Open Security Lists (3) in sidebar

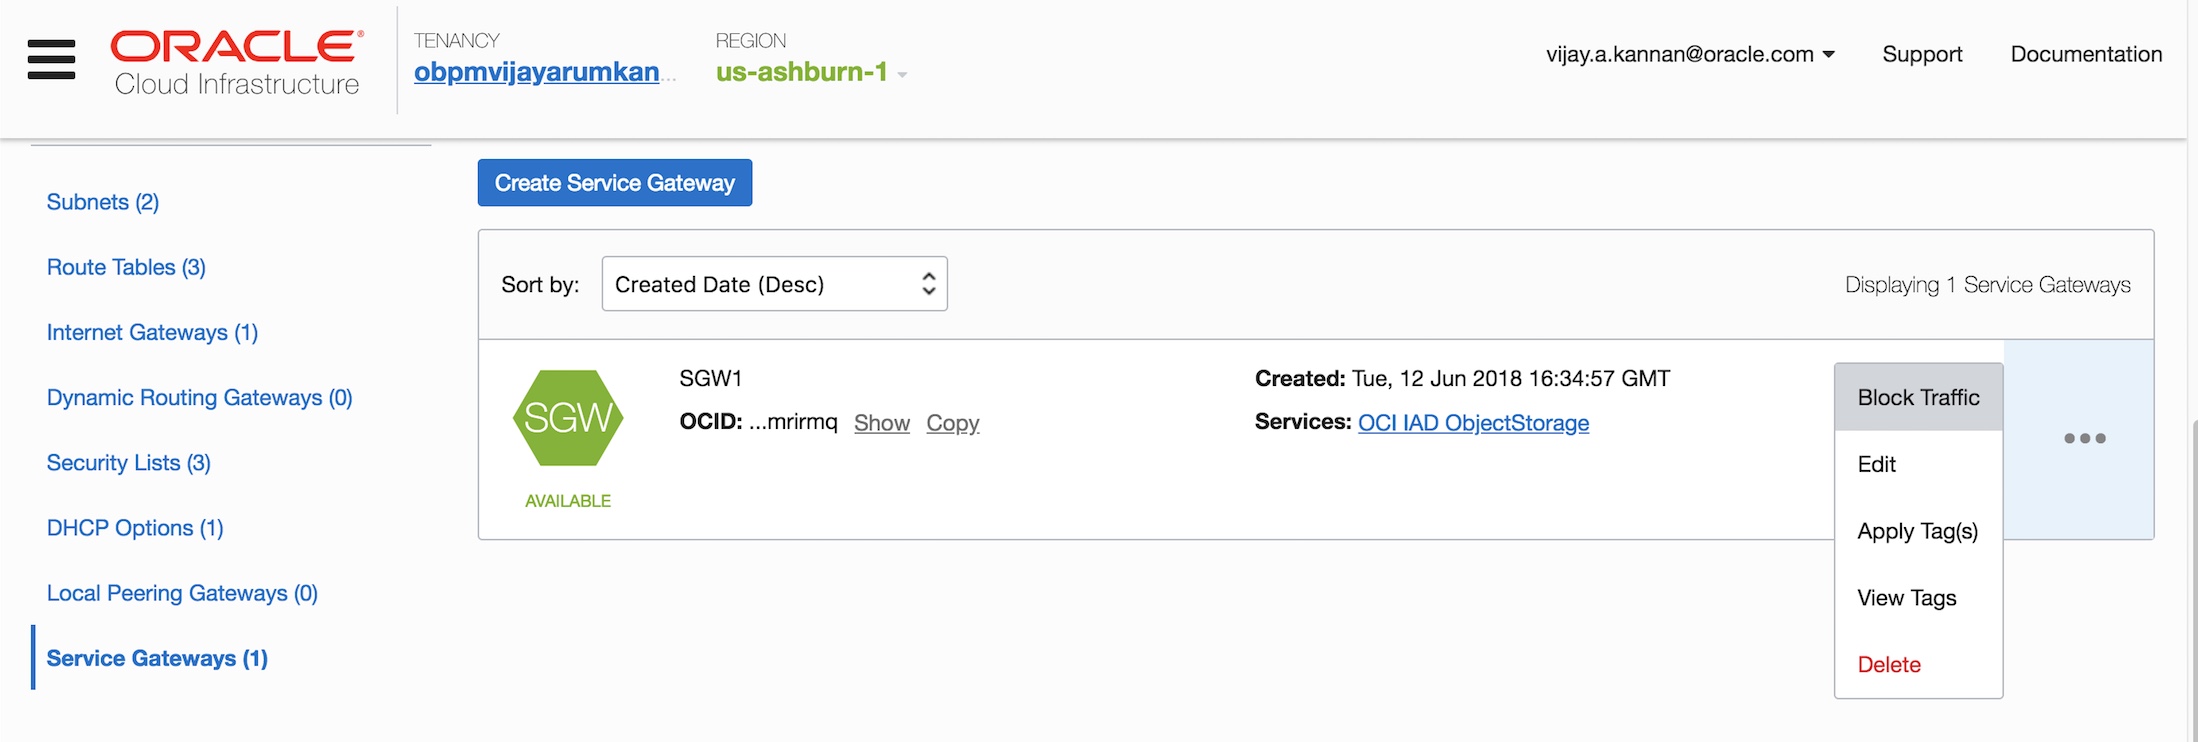[129, 463]
